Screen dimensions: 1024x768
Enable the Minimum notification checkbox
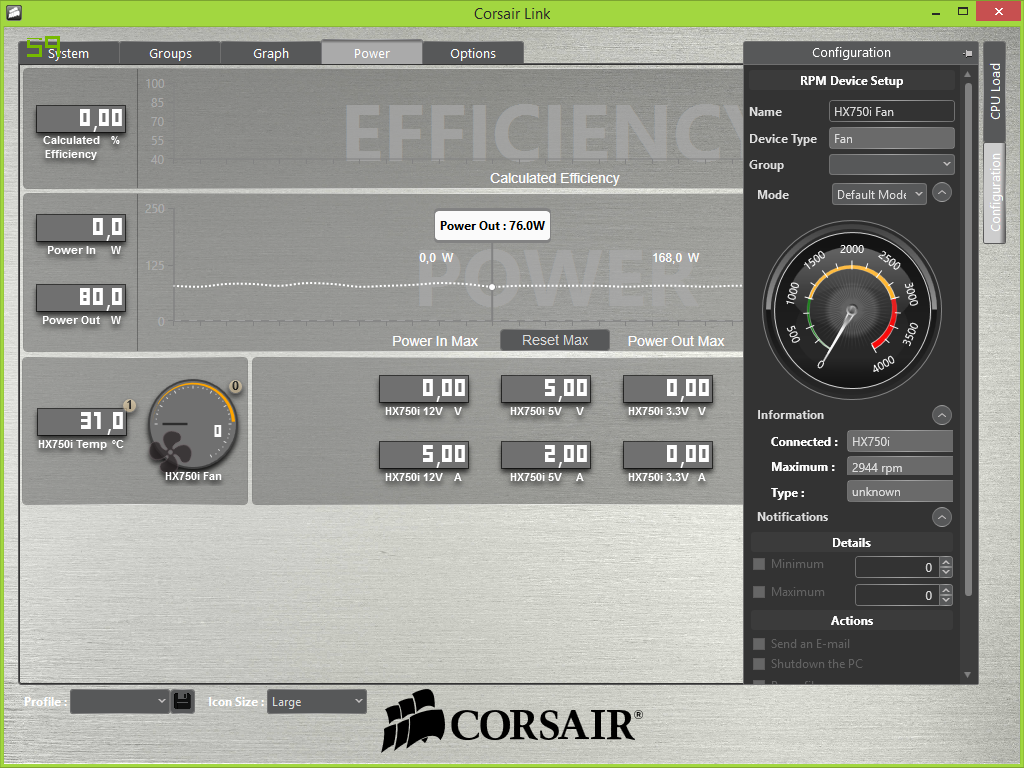pos(757,564)
